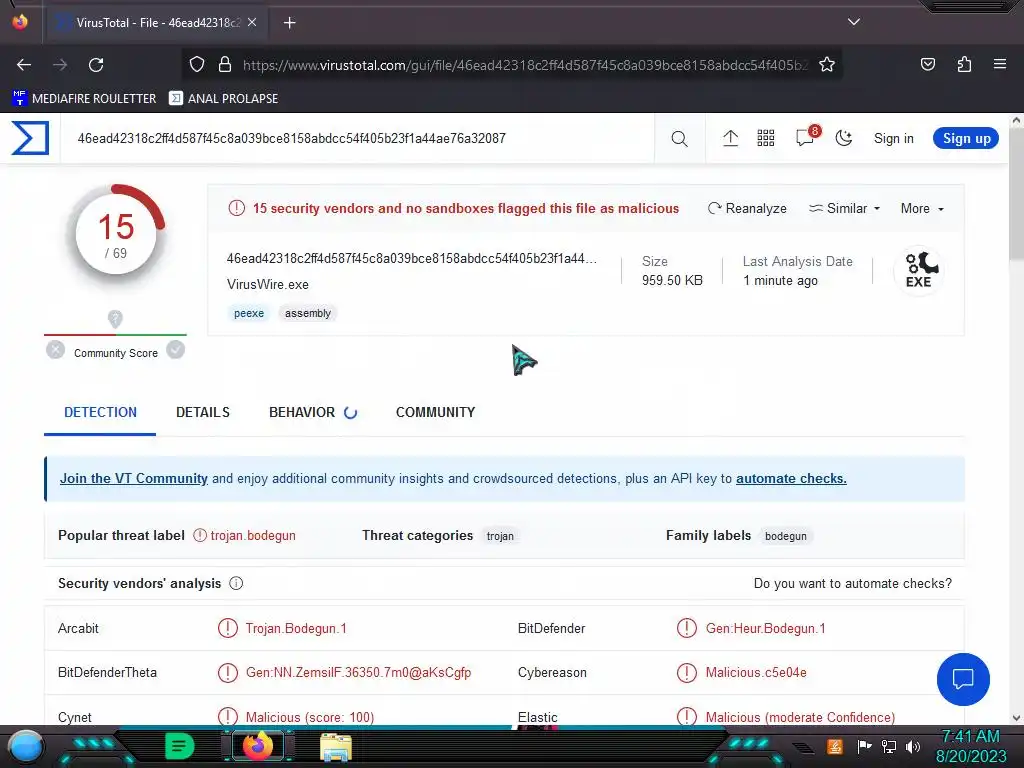Image resolution: width=1024 pixels, height=768 pixels.
Task: Click the Security vendors' analysis info icon
Action: pyautogui.click(x=236, y=583)
